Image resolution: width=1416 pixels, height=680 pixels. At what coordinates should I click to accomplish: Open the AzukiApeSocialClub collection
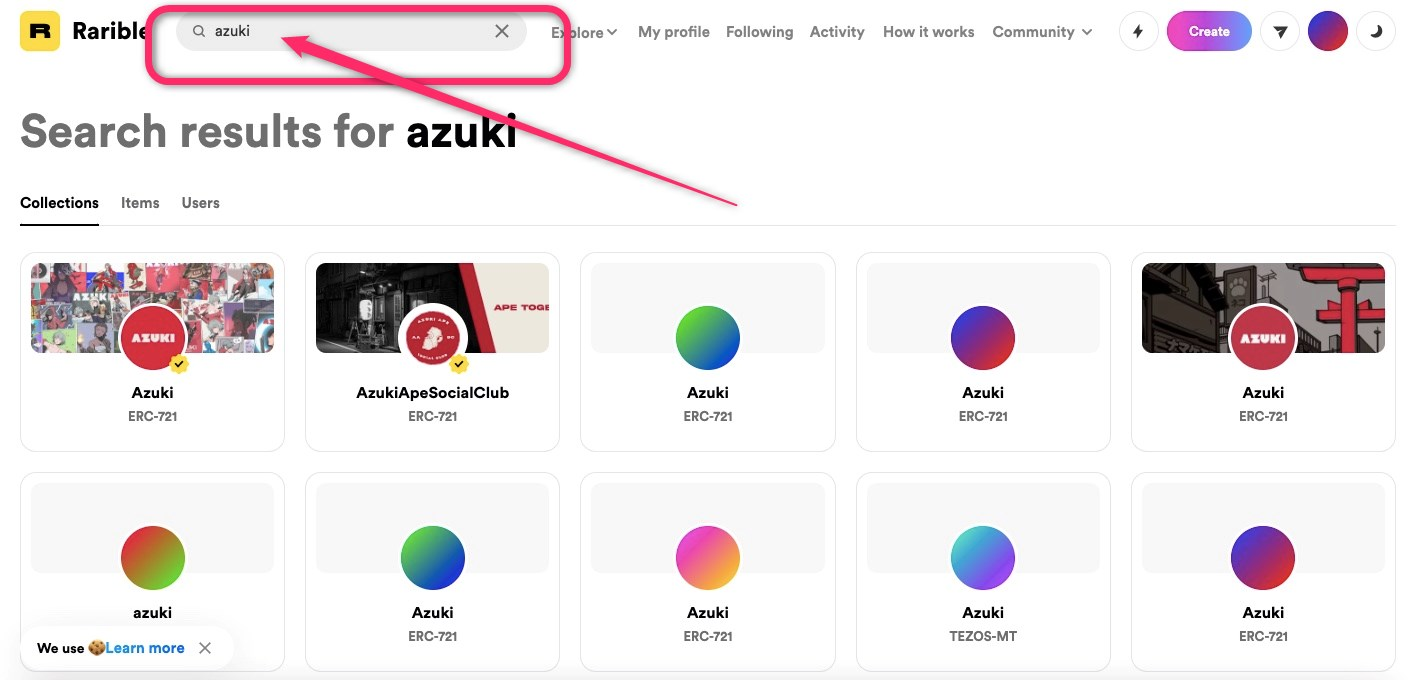pyautogui.click(x=432, y=352)
